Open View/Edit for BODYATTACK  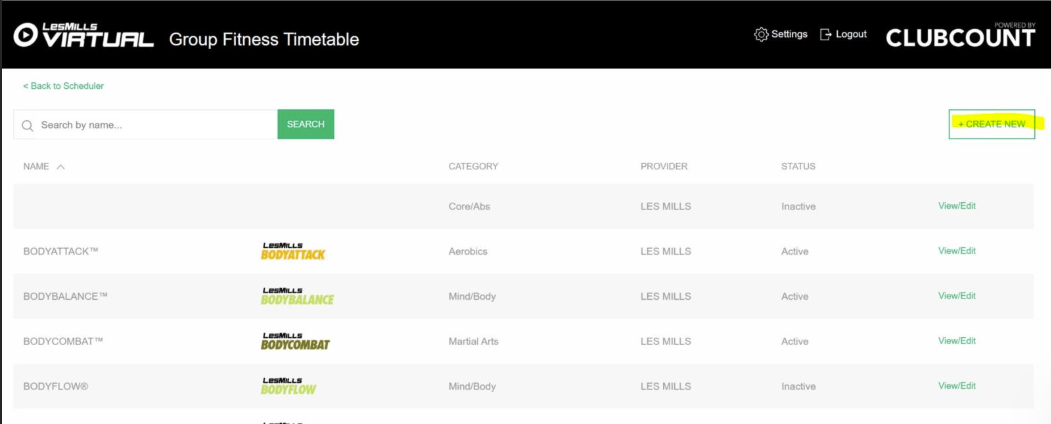956,251
